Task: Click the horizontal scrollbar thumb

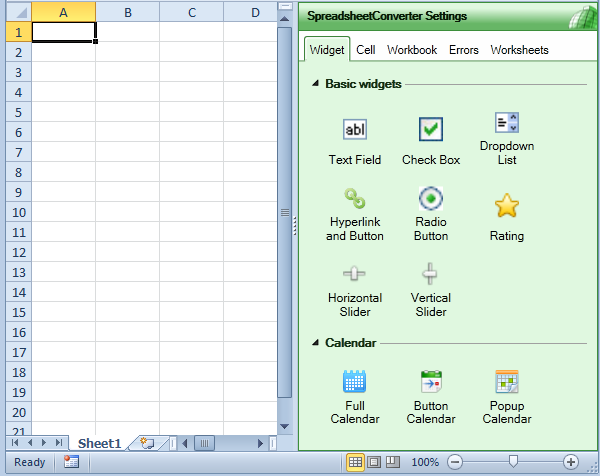Action: point(204,443)
